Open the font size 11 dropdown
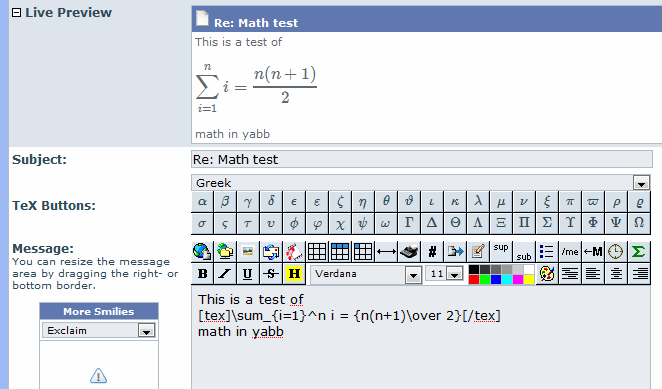The width and height of the screenshot is (662, 389). coord(454,274)
